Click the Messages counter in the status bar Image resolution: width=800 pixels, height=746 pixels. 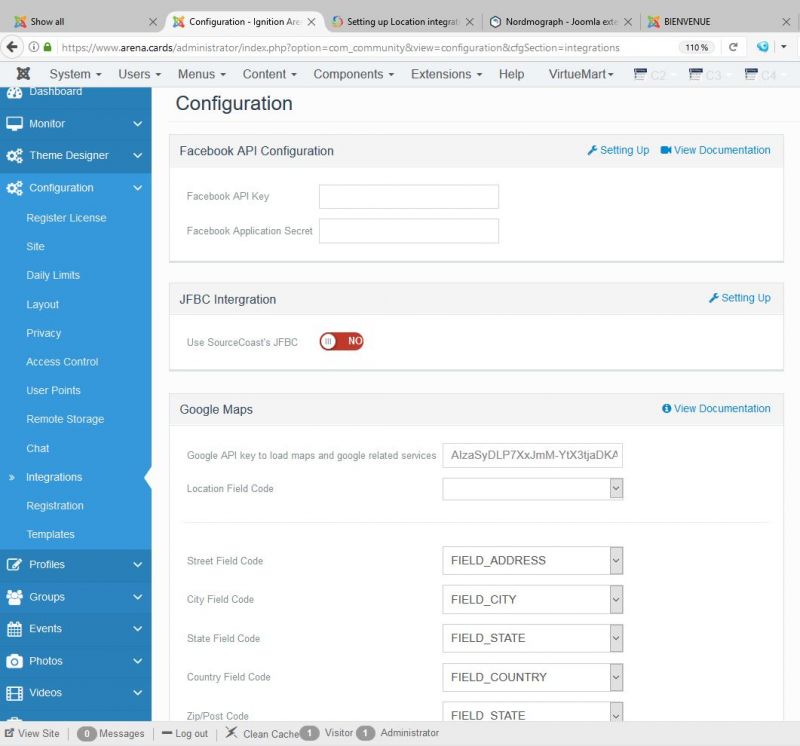(111, 733)
